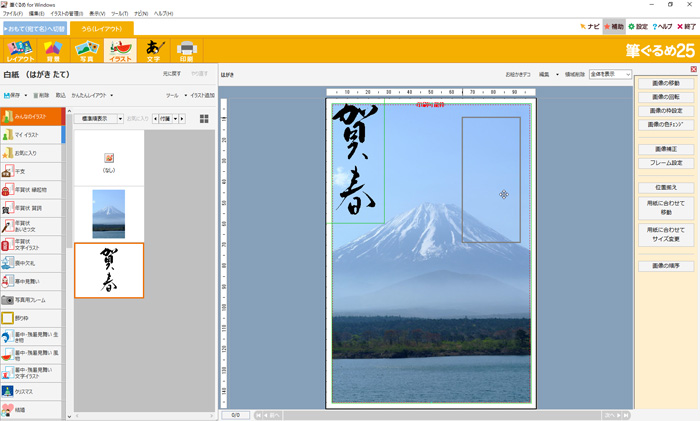
Task: Open 設定 (Settings) gear in top right
Action: click(x=638, y=27)
